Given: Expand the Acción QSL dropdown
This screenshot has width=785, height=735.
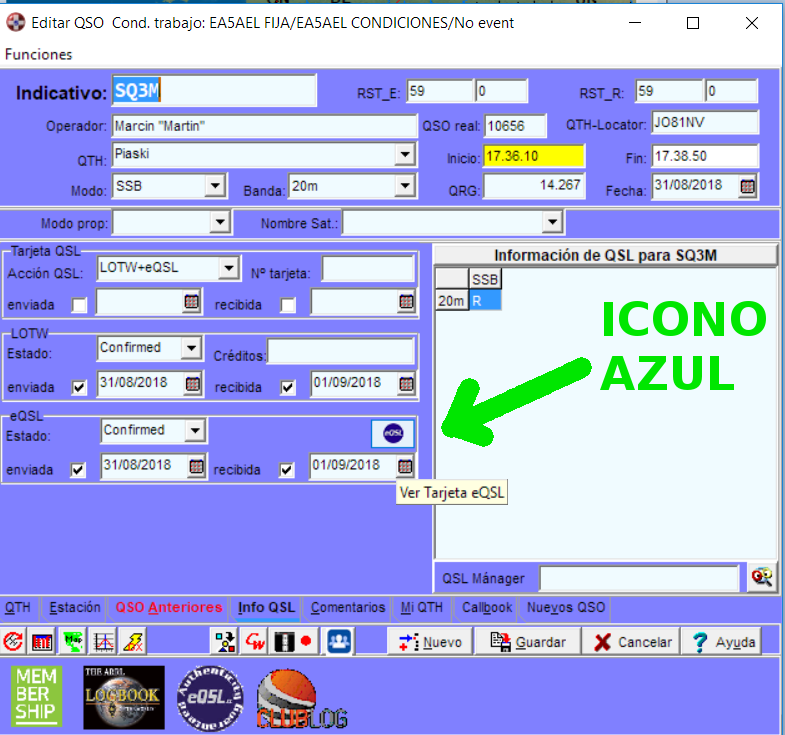Looking at the screenshot, I should point(229,268).
